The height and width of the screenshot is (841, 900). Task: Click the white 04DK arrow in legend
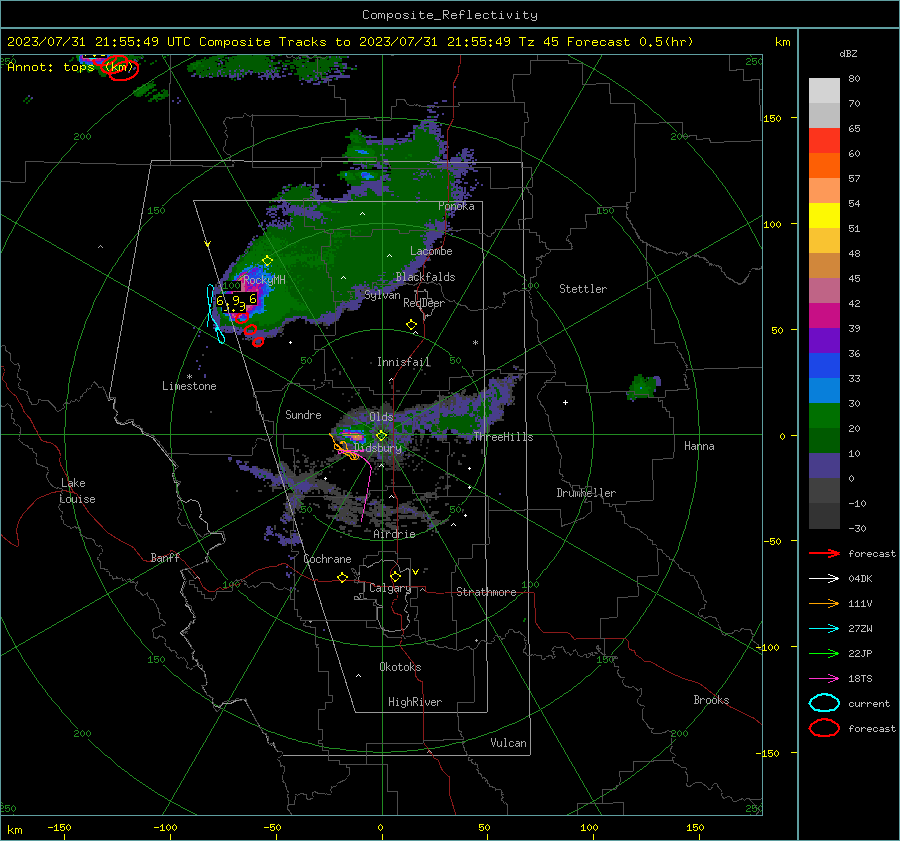pyautogui.click(x=824, y=578)
